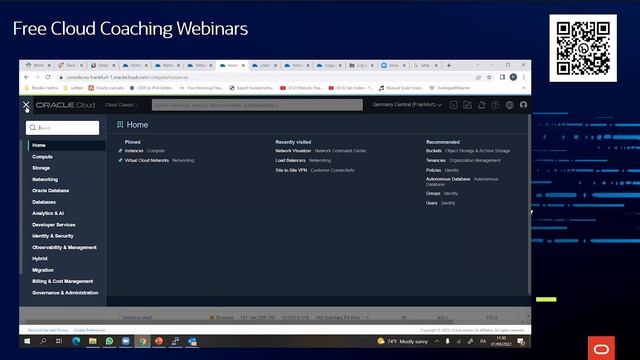This screenshot has height=360, width=640.
Task: Select Governance & Administration in the menu
Action: coord(65,293)
